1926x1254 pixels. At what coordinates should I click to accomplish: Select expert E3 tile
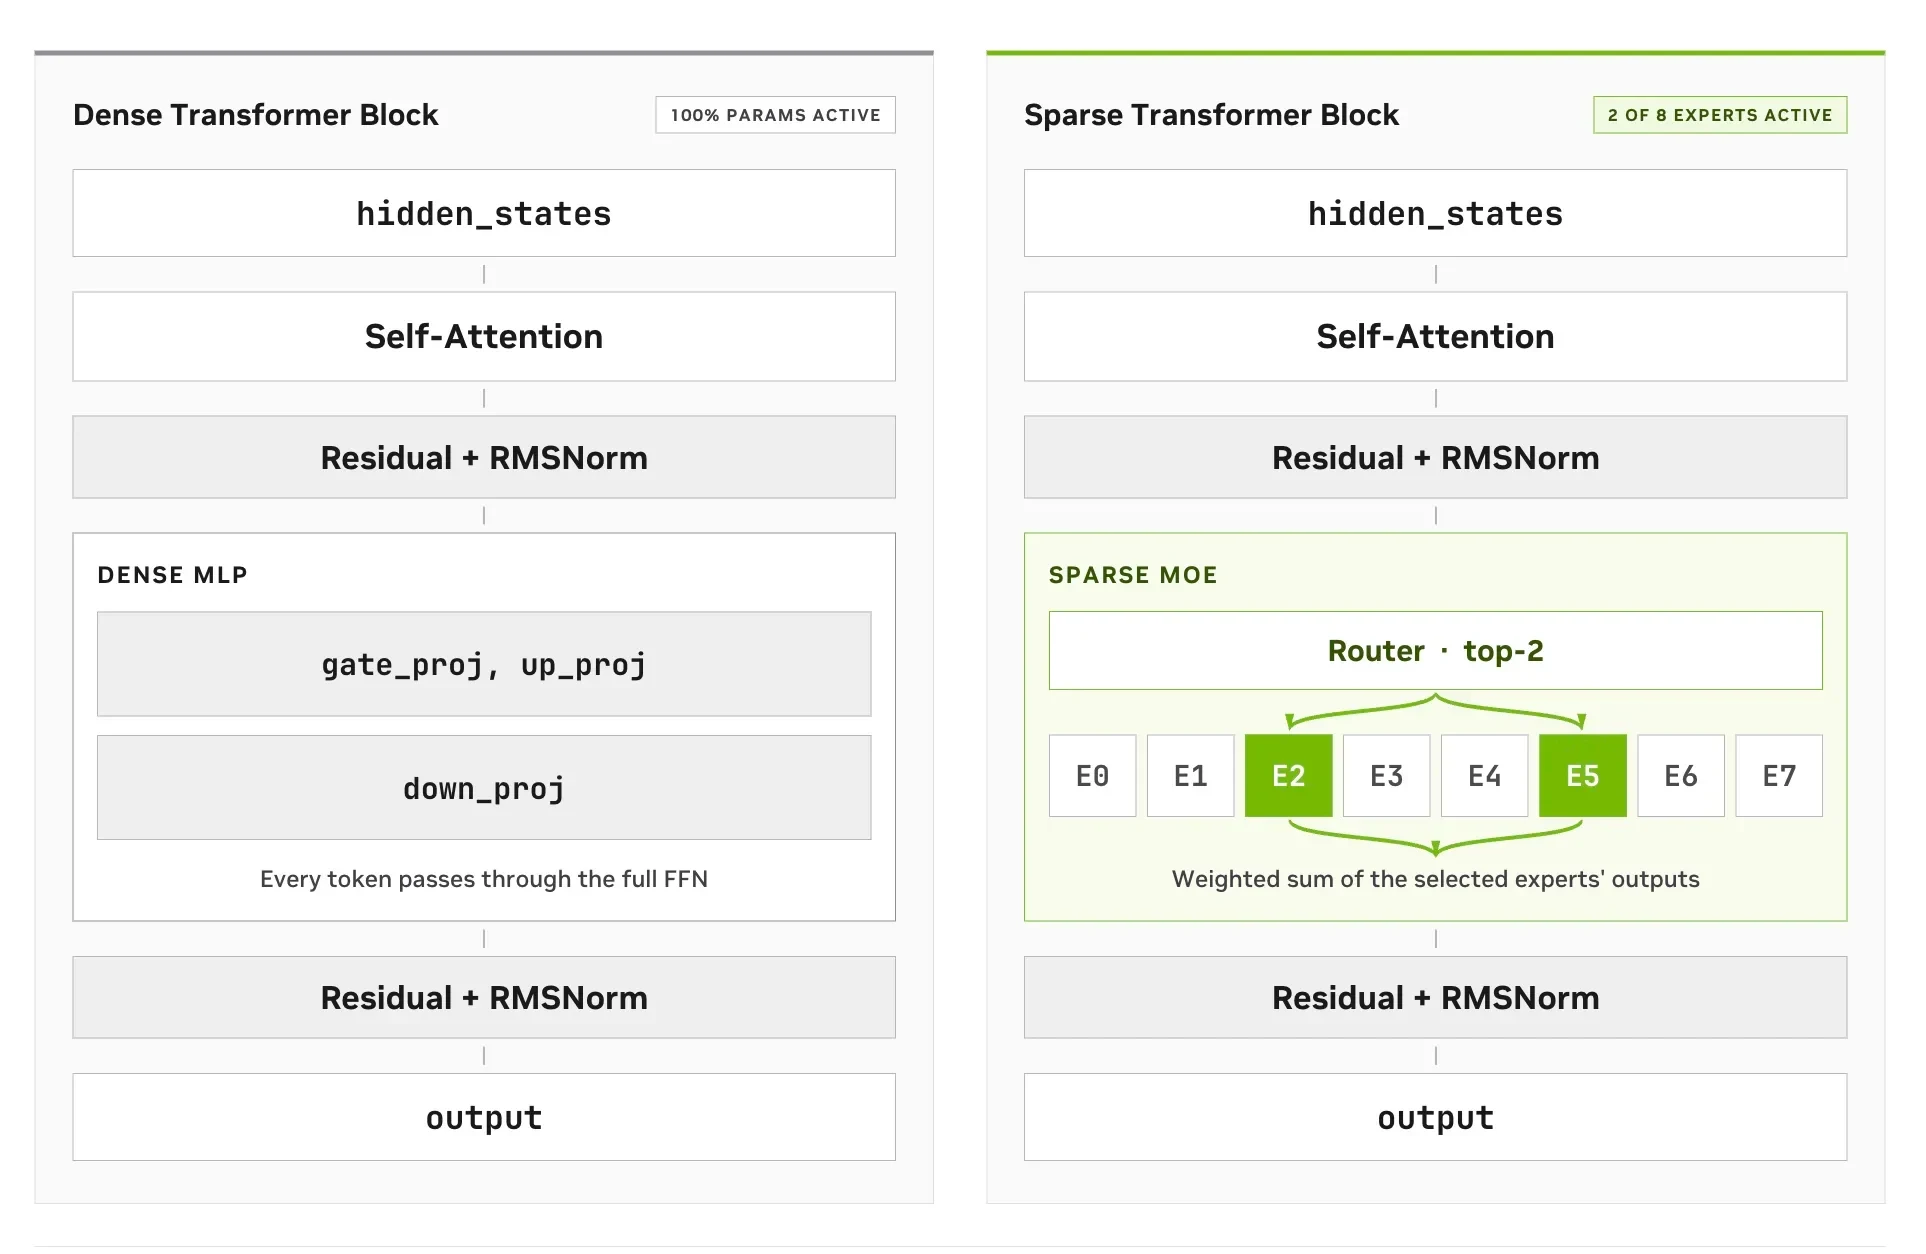[1387, 776]
